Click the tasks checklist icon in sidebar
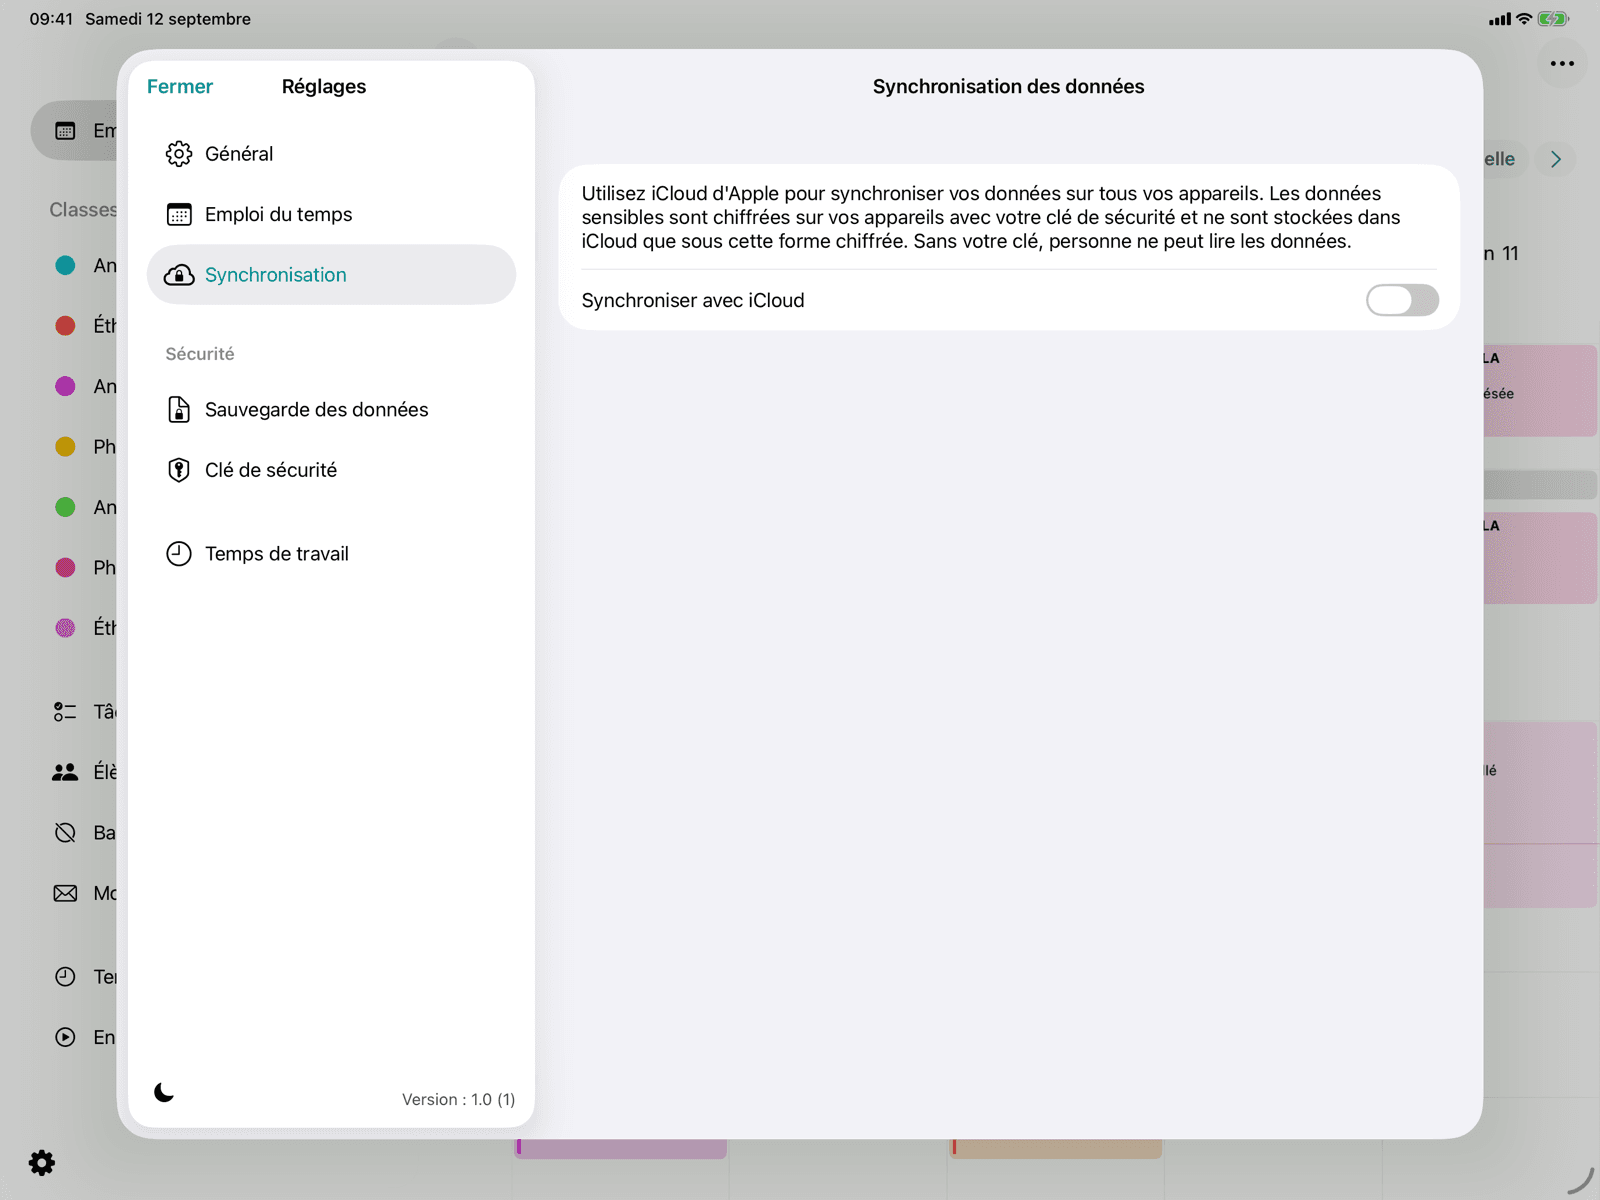Screen dimensions: 1600x1200 pos(65,712)
